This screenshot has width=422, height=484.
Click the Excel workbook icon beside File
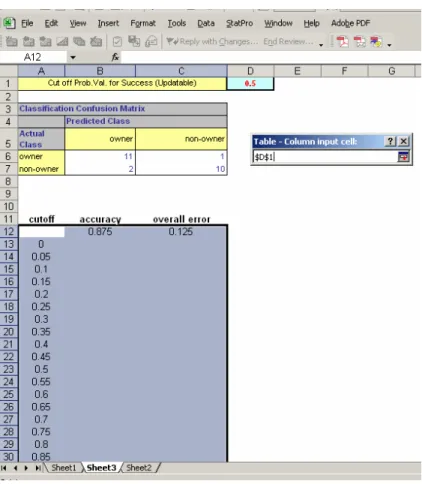click(9, 23)
